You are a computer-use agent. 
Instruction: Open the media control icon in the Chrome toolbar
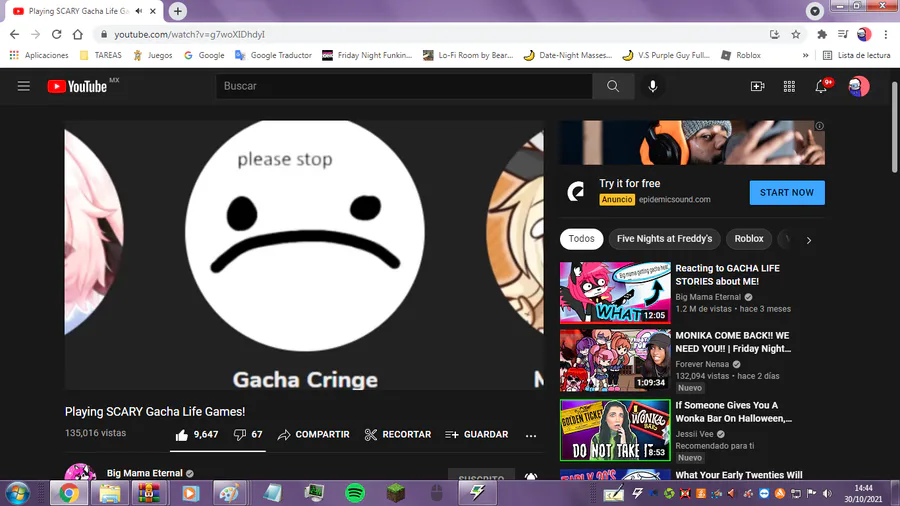(843, 34)
